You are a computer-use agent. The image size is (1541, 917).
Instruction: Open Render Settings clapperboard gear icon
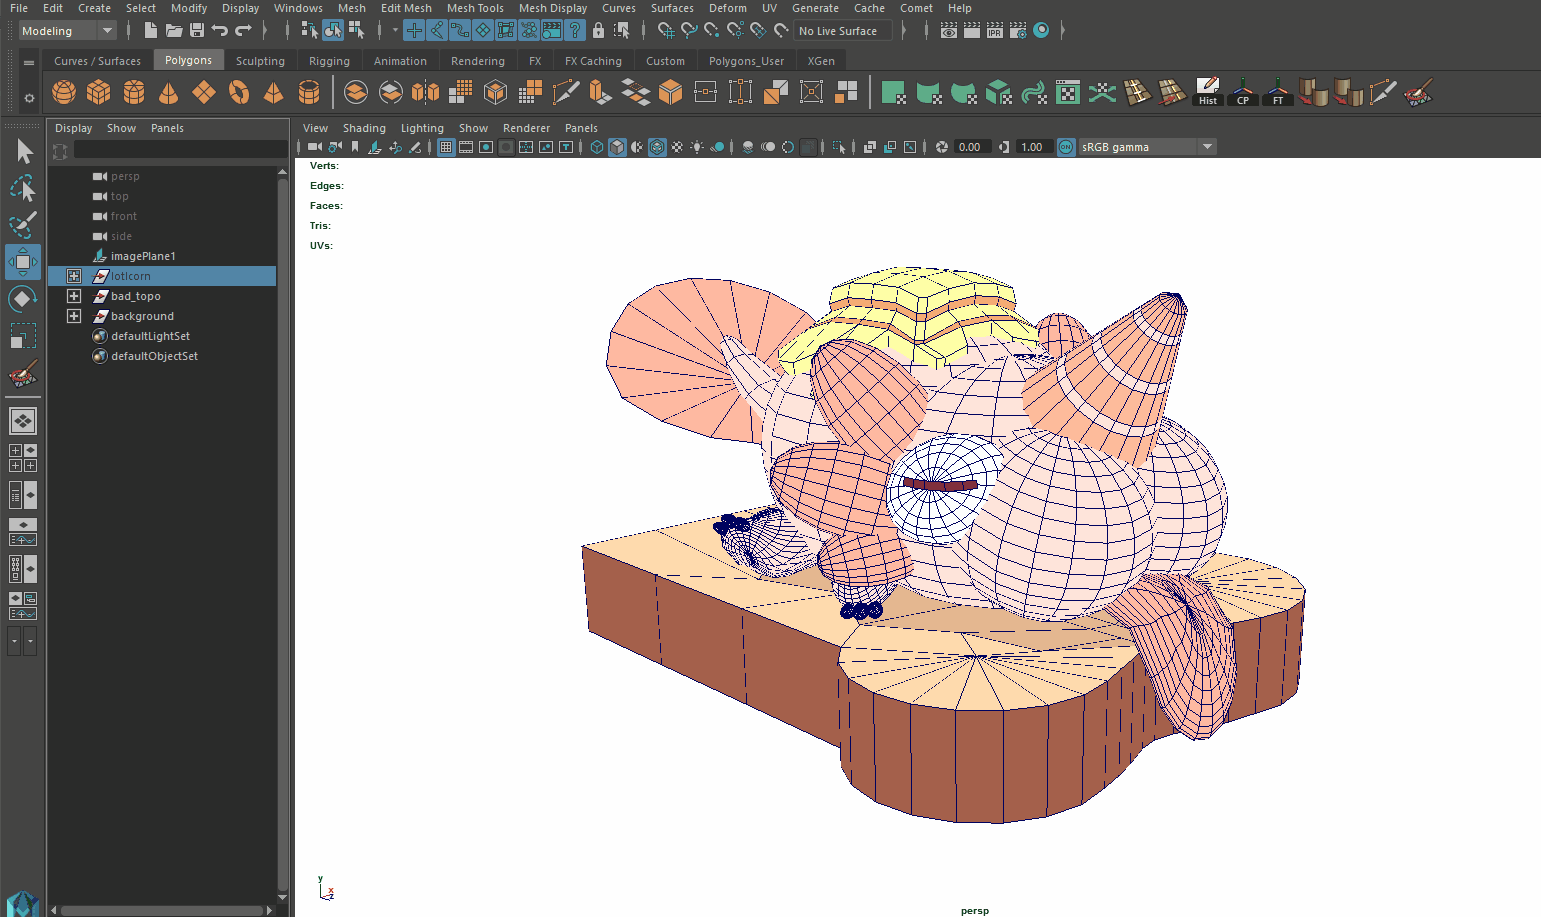click(x=1018, y=31)
